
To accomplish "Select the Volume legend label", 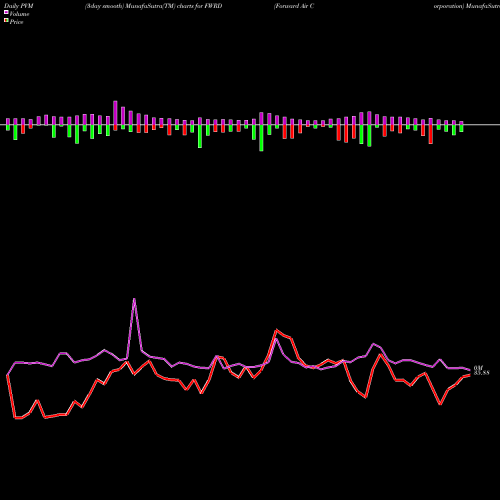I will [x=19, y=14].
